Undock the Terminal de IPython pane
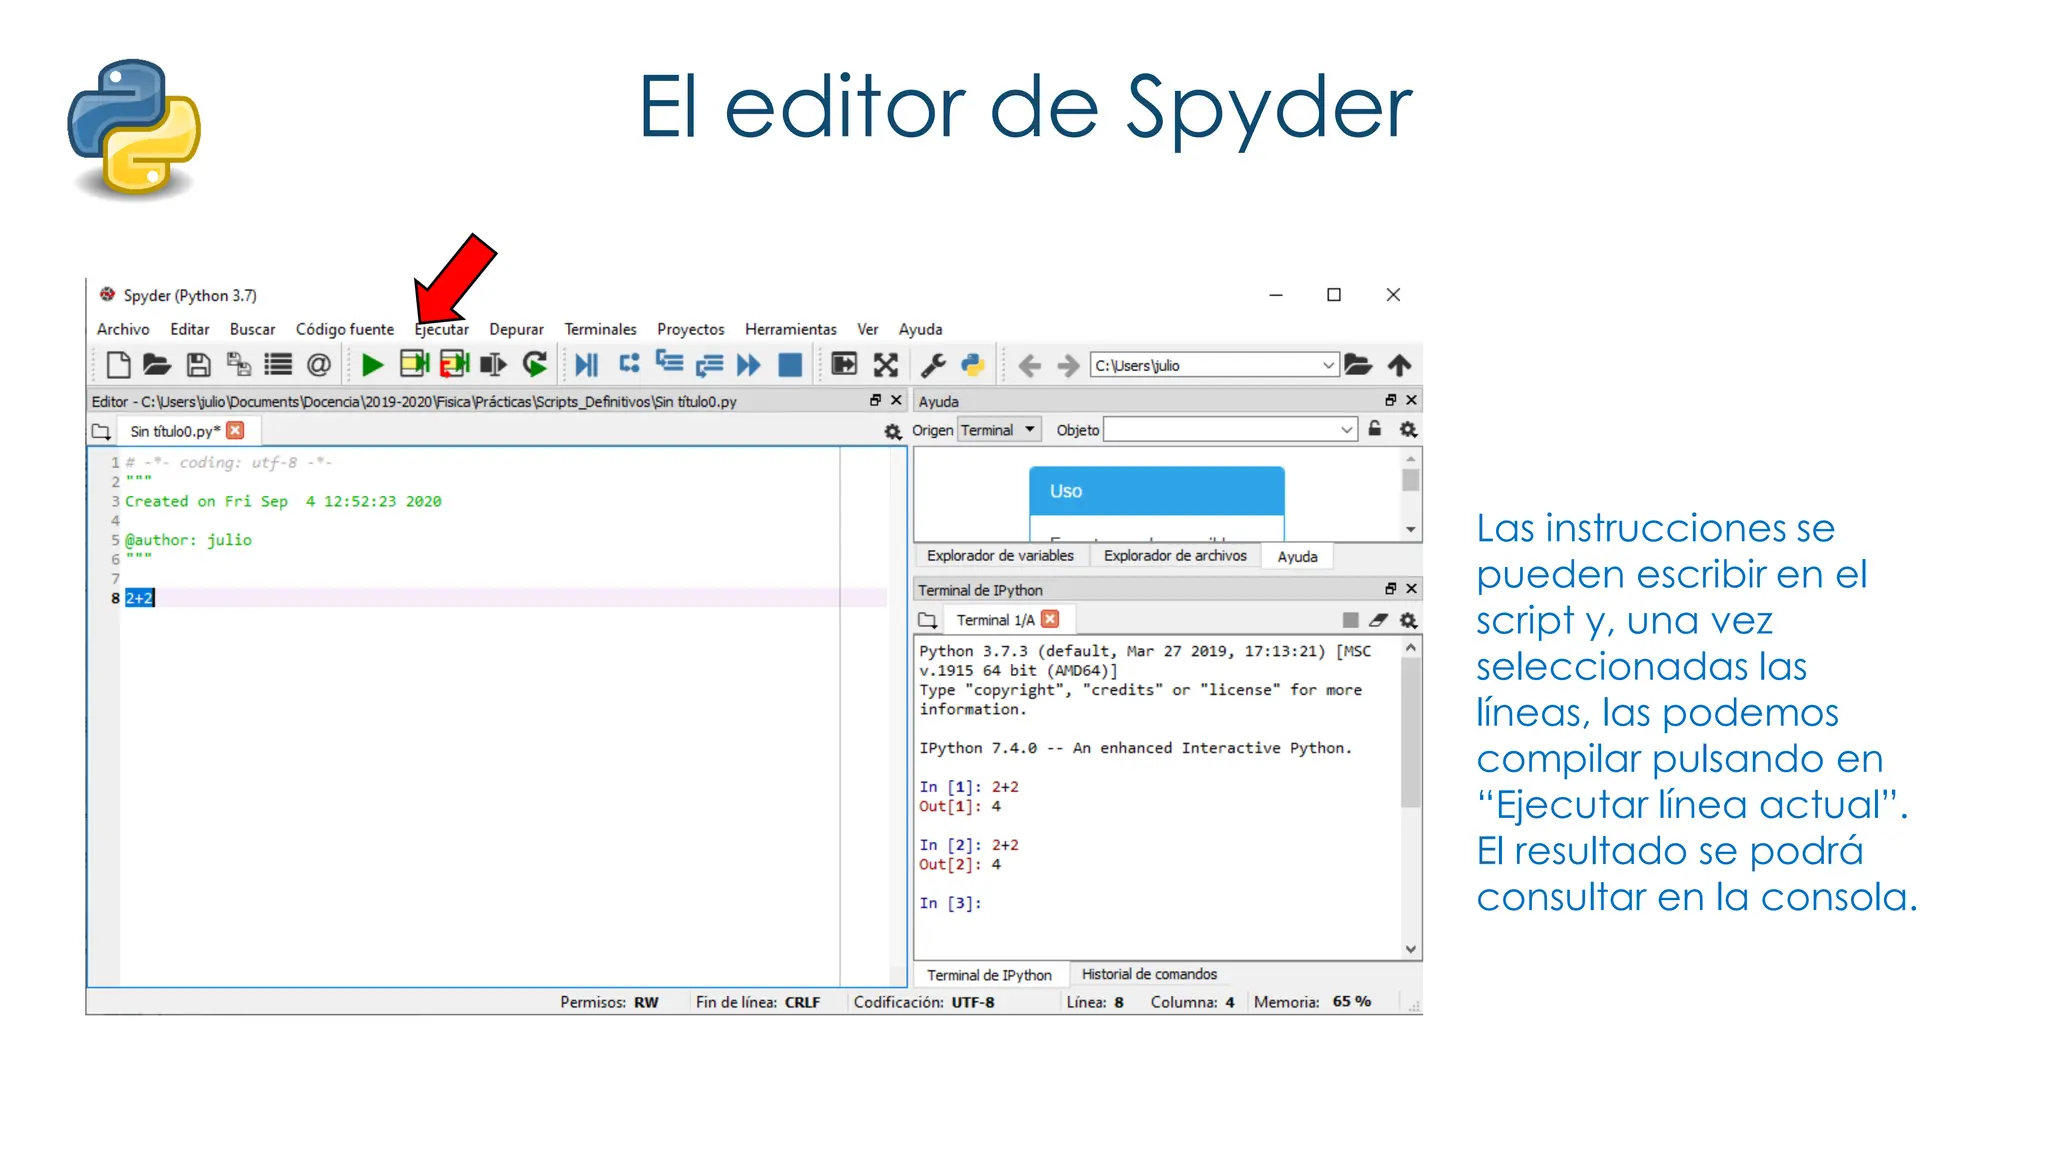Viewport: 2048px width, 1152px height. [x=1390, y=588]
